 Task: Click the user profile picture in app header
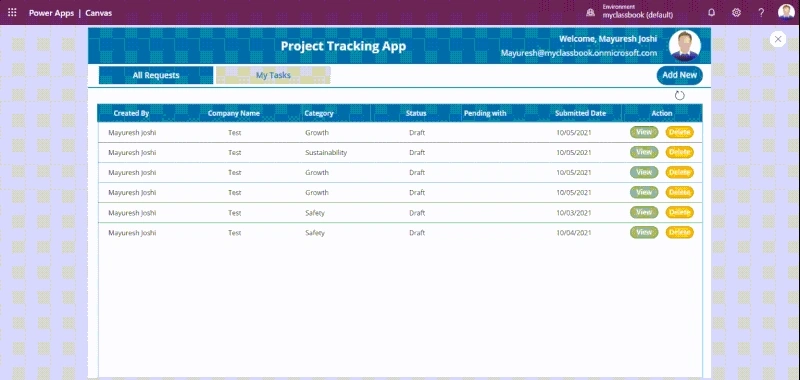(x=685, y=46)
